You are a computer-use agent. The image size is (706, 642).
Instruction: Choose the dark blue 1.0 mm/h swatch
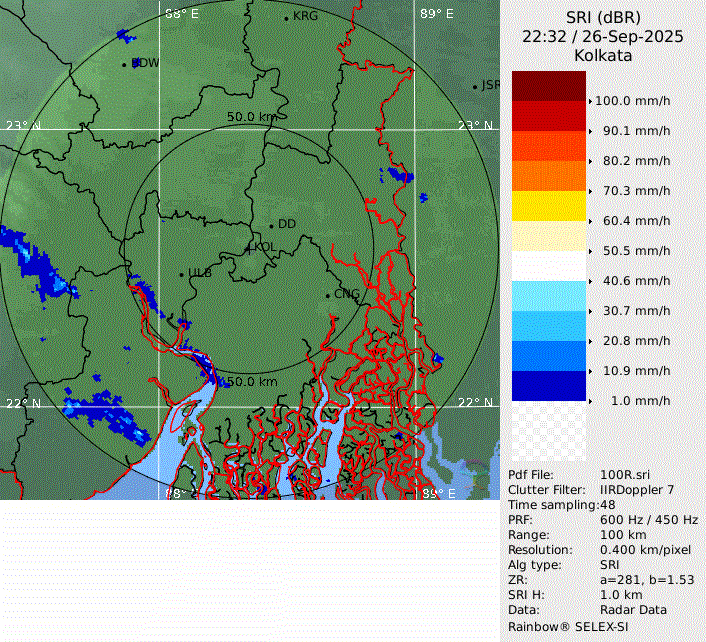[x=548, y=386]
